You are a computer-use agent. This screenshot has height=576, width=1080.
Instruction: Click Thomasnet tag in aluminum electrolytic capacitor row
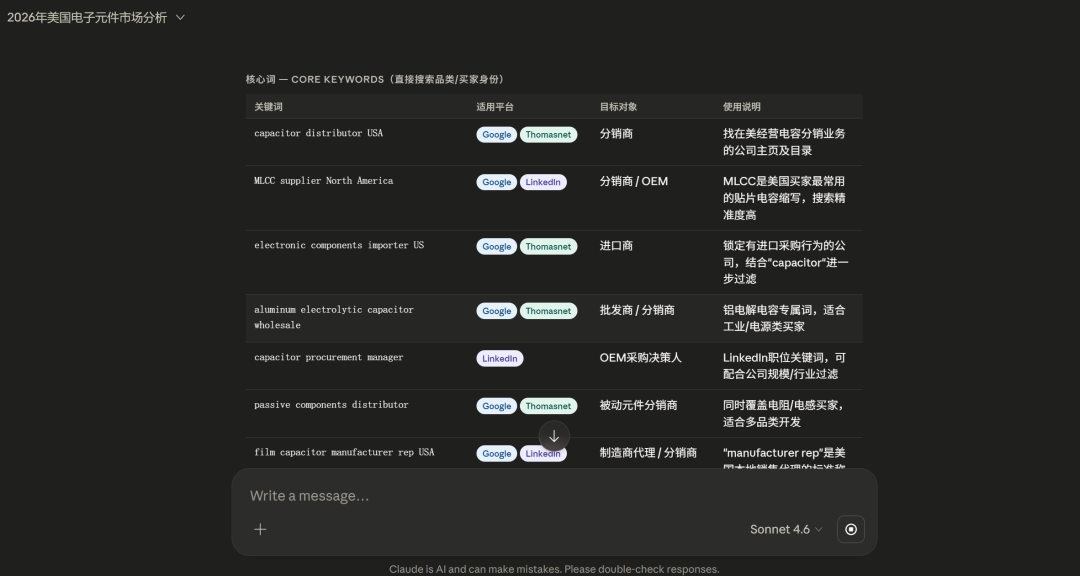(548, 311)
